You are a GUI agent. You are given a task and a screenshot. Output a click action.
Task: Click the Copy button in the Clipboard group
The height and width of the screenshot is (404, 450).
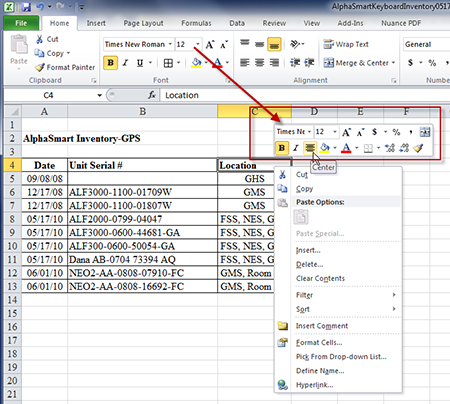[x=52, y=53]
